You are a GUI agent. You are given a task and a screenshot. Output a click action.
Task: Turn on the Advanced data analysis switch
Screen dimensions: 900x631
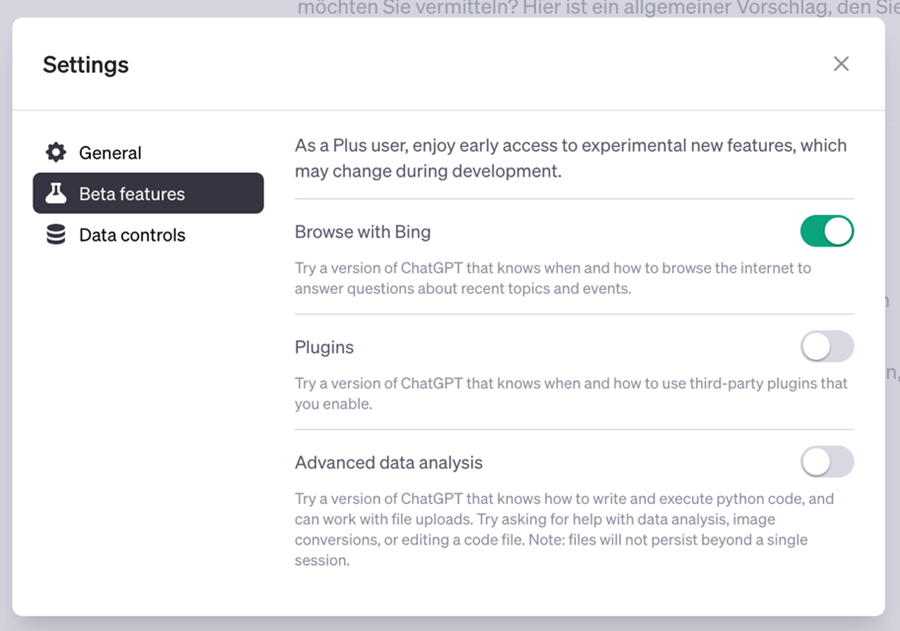click(827, 462)
